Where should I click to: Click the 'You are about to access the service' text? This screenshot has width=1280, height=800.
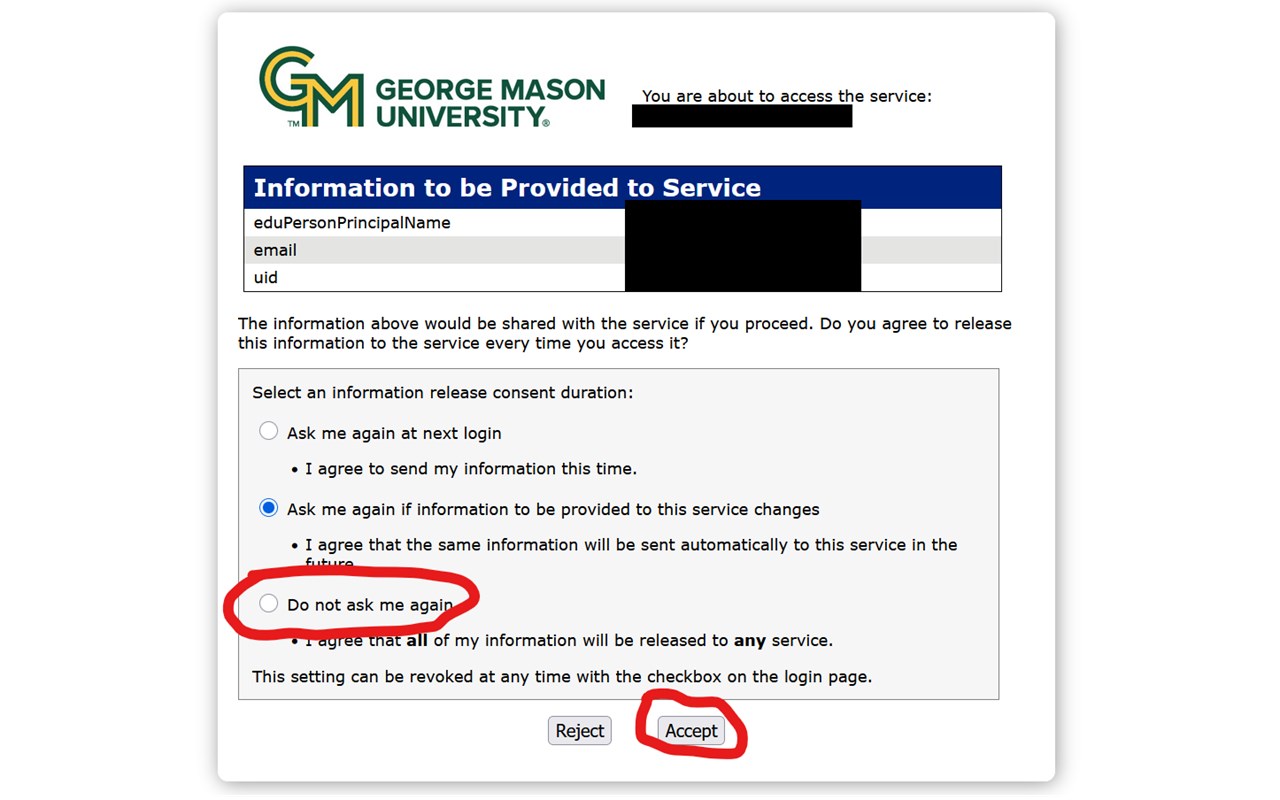787,96
